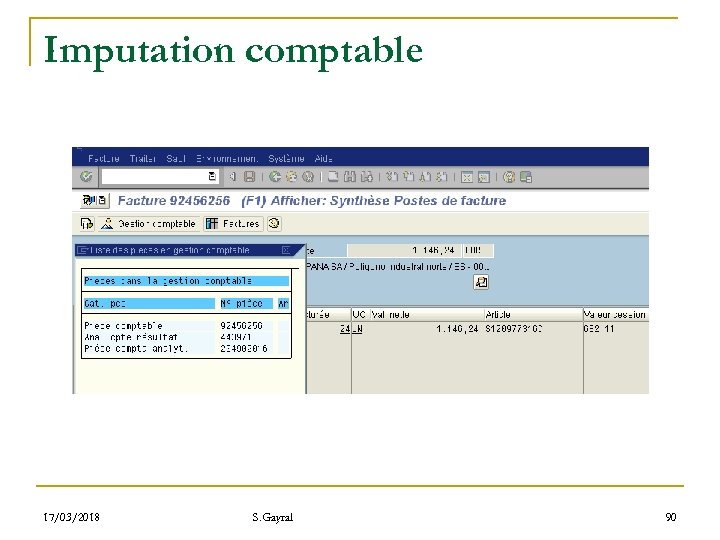The image size is (720, 540).
Task: Click the Find binoculars icon
Action: 350,177
